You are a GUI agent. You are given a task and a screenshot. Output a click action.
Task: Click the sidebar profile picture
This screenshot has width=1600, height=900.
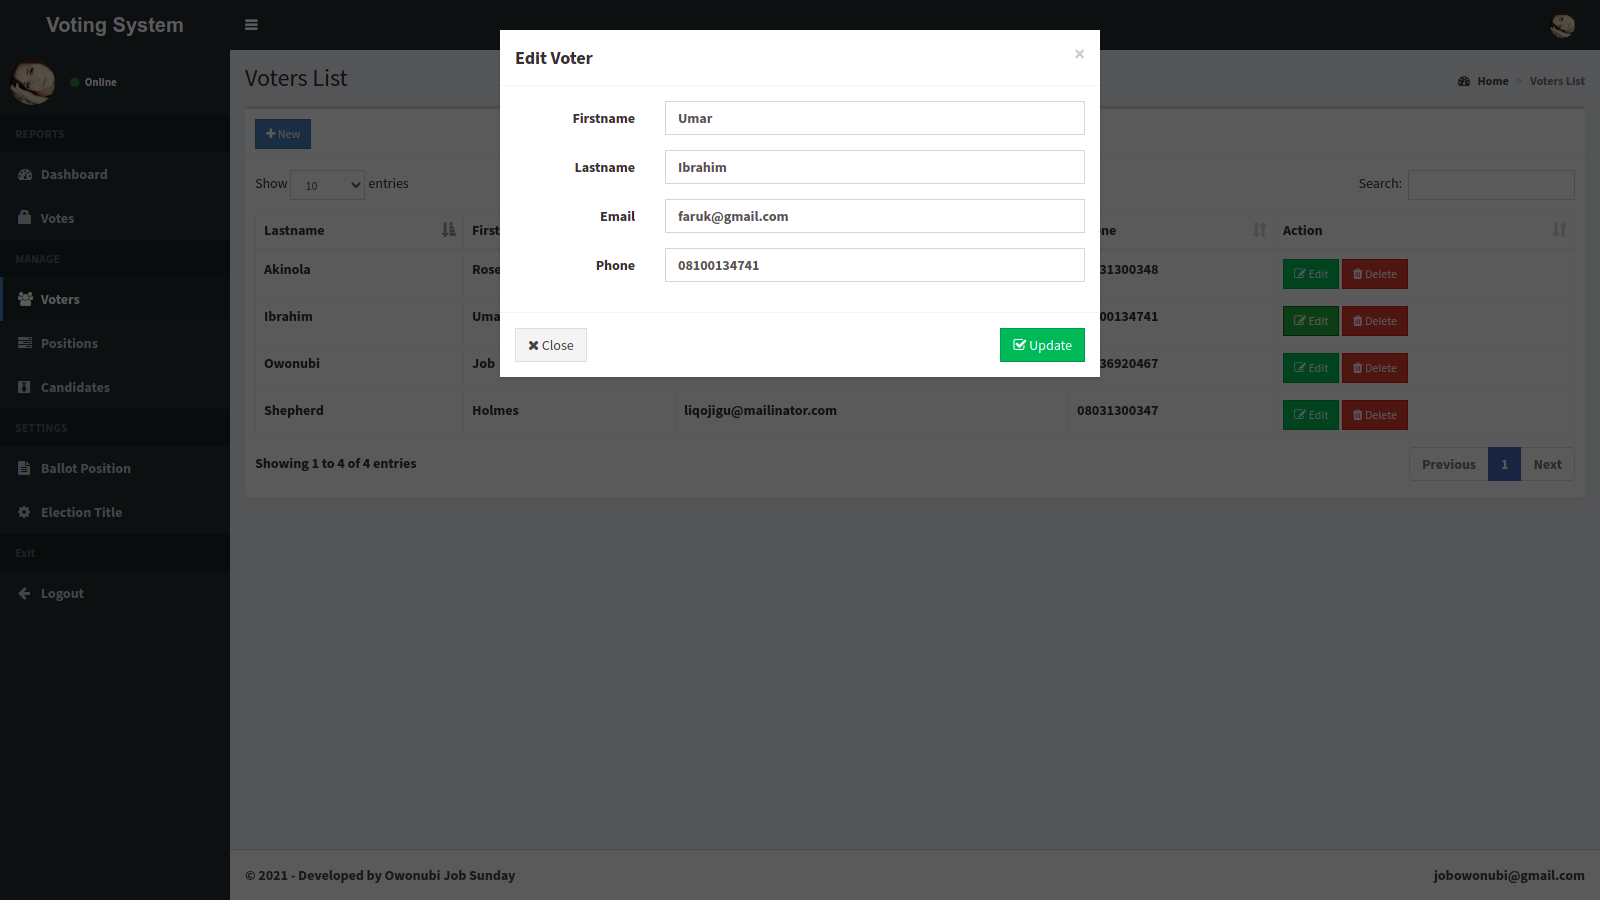(x=33, y=82)
